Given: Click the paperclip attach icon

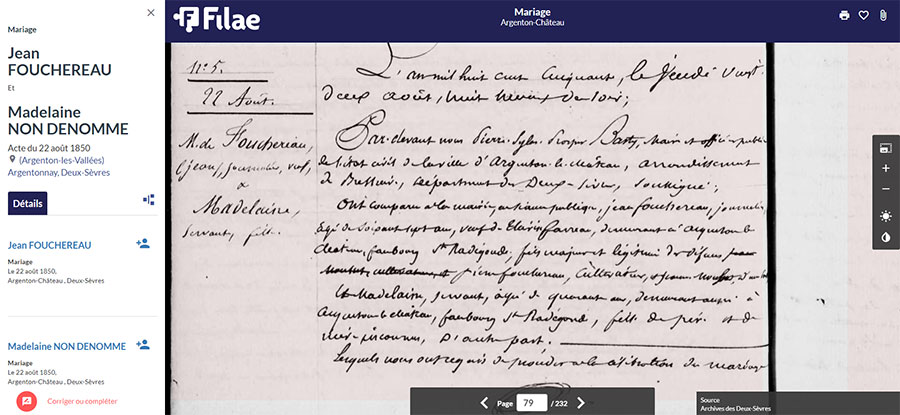Looking at the screenshot, I should [x=883, y=16].
